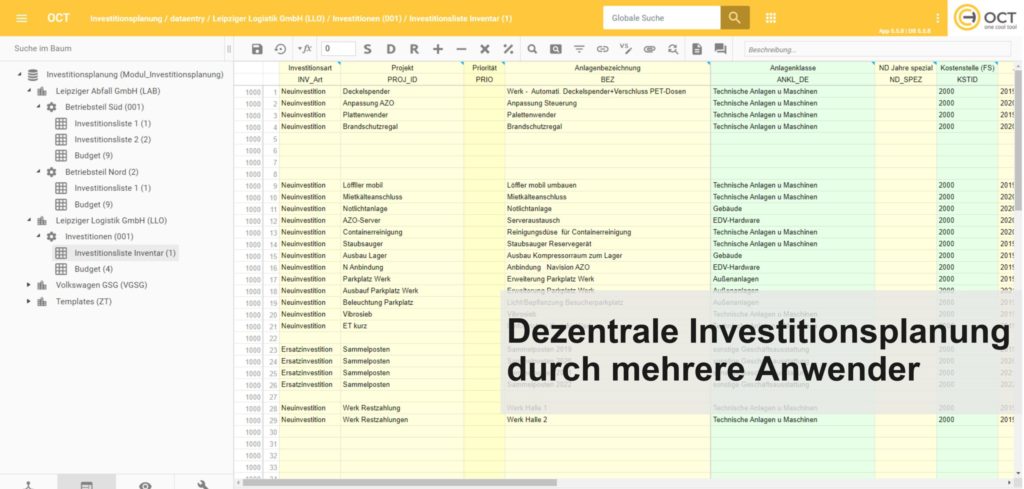The height and width of the screenshot is (489, 1024).
Task: Select 'Ersatzinvestition' cell in row 23
Action: (x=310, y=349)
